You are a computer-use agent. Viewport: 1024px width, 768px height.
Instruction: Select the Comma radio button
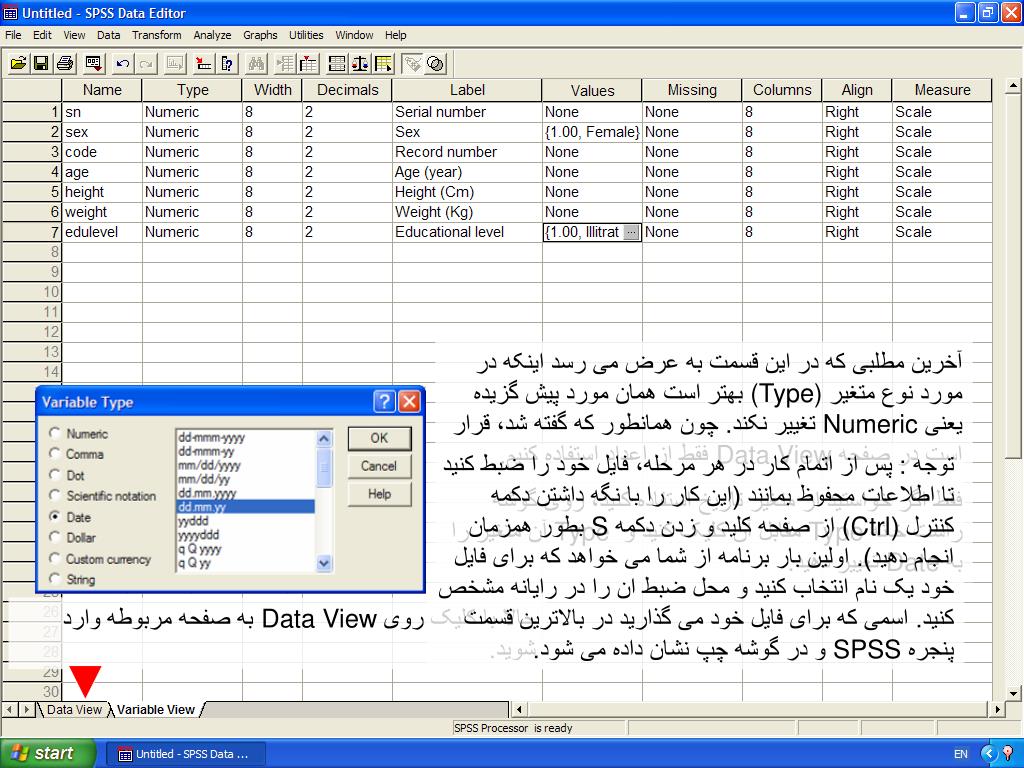(55, 453)
